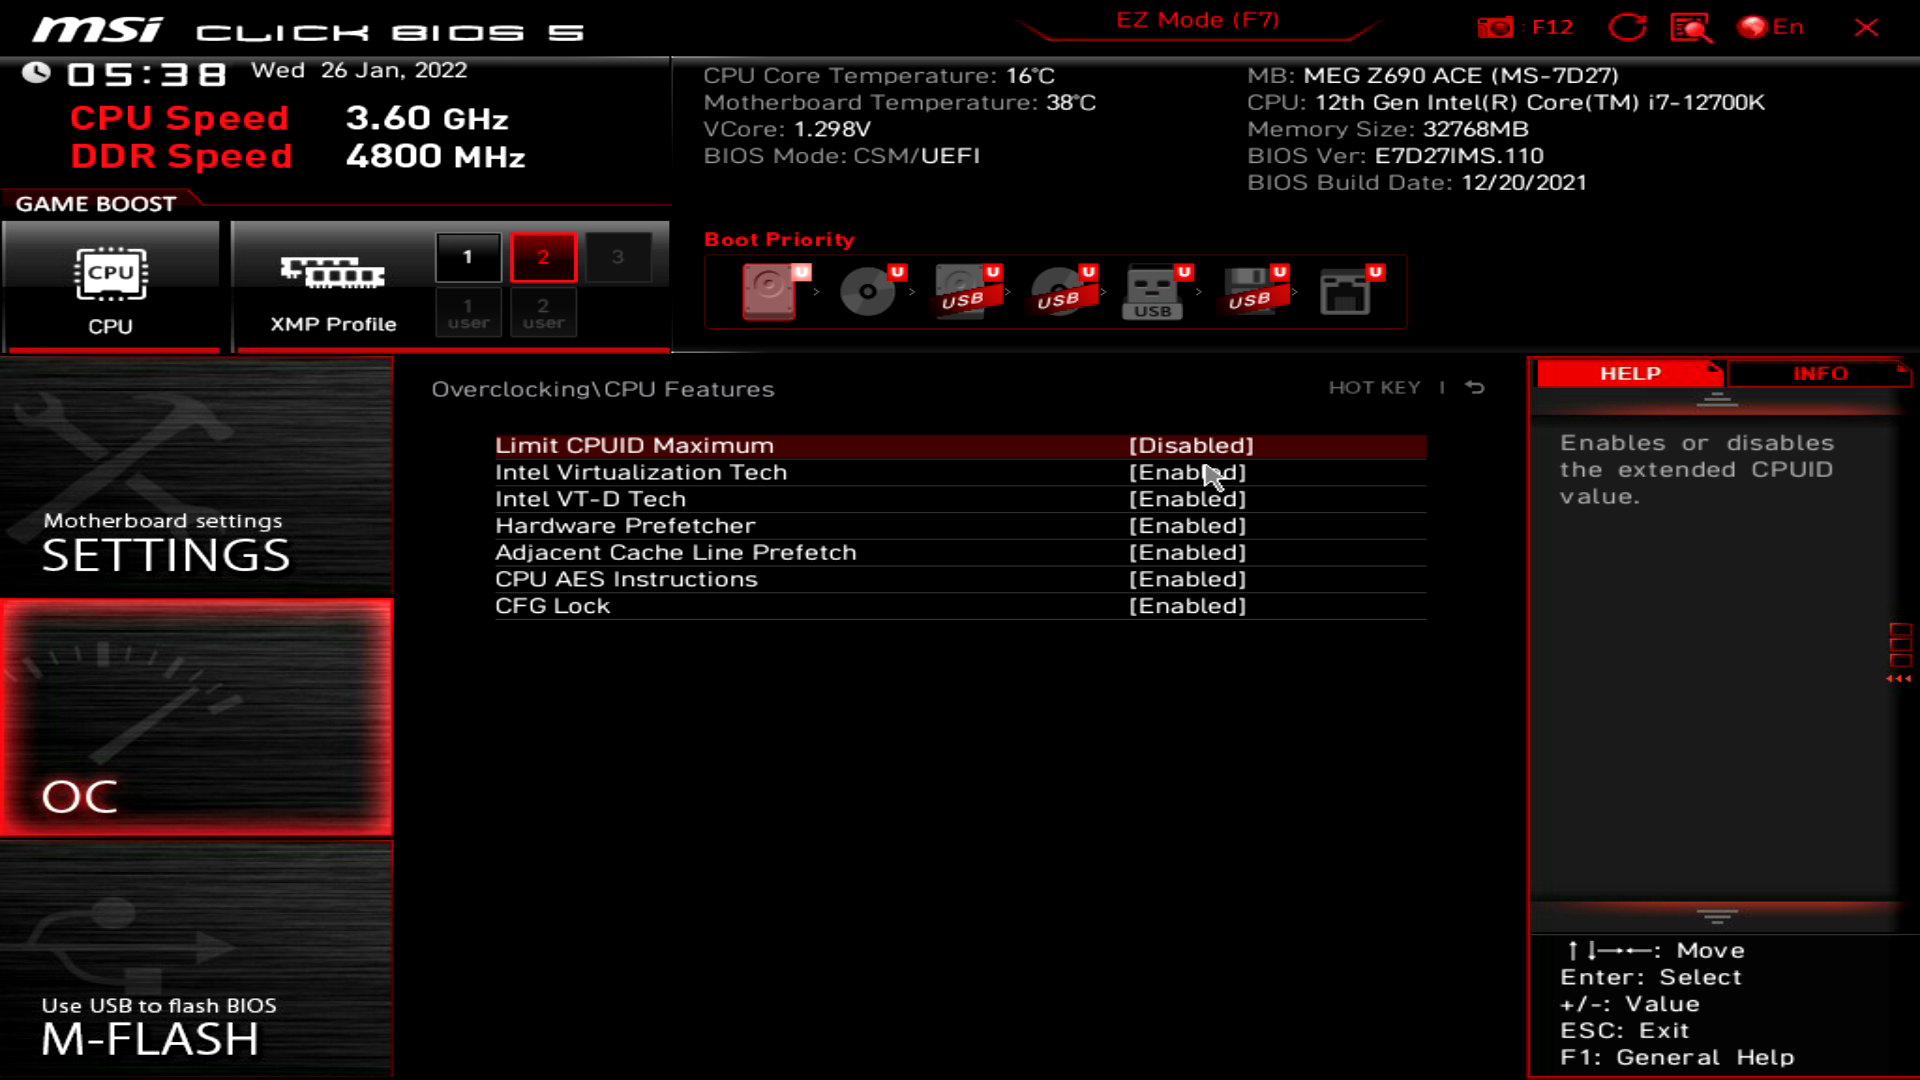Select XMP Profile user preset 2
The height and width of the screenshot is (1080, 1920).
pyautogui.click(x=542, y=311)
